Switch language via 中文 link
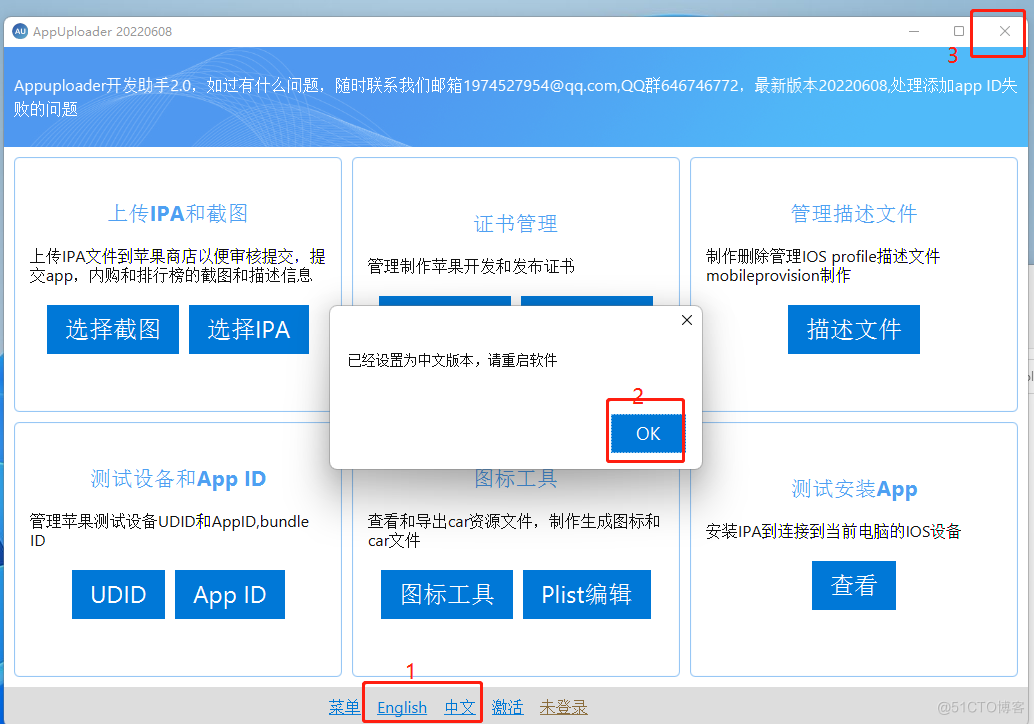The image size is (1034, 724). (x=460, y=708)
